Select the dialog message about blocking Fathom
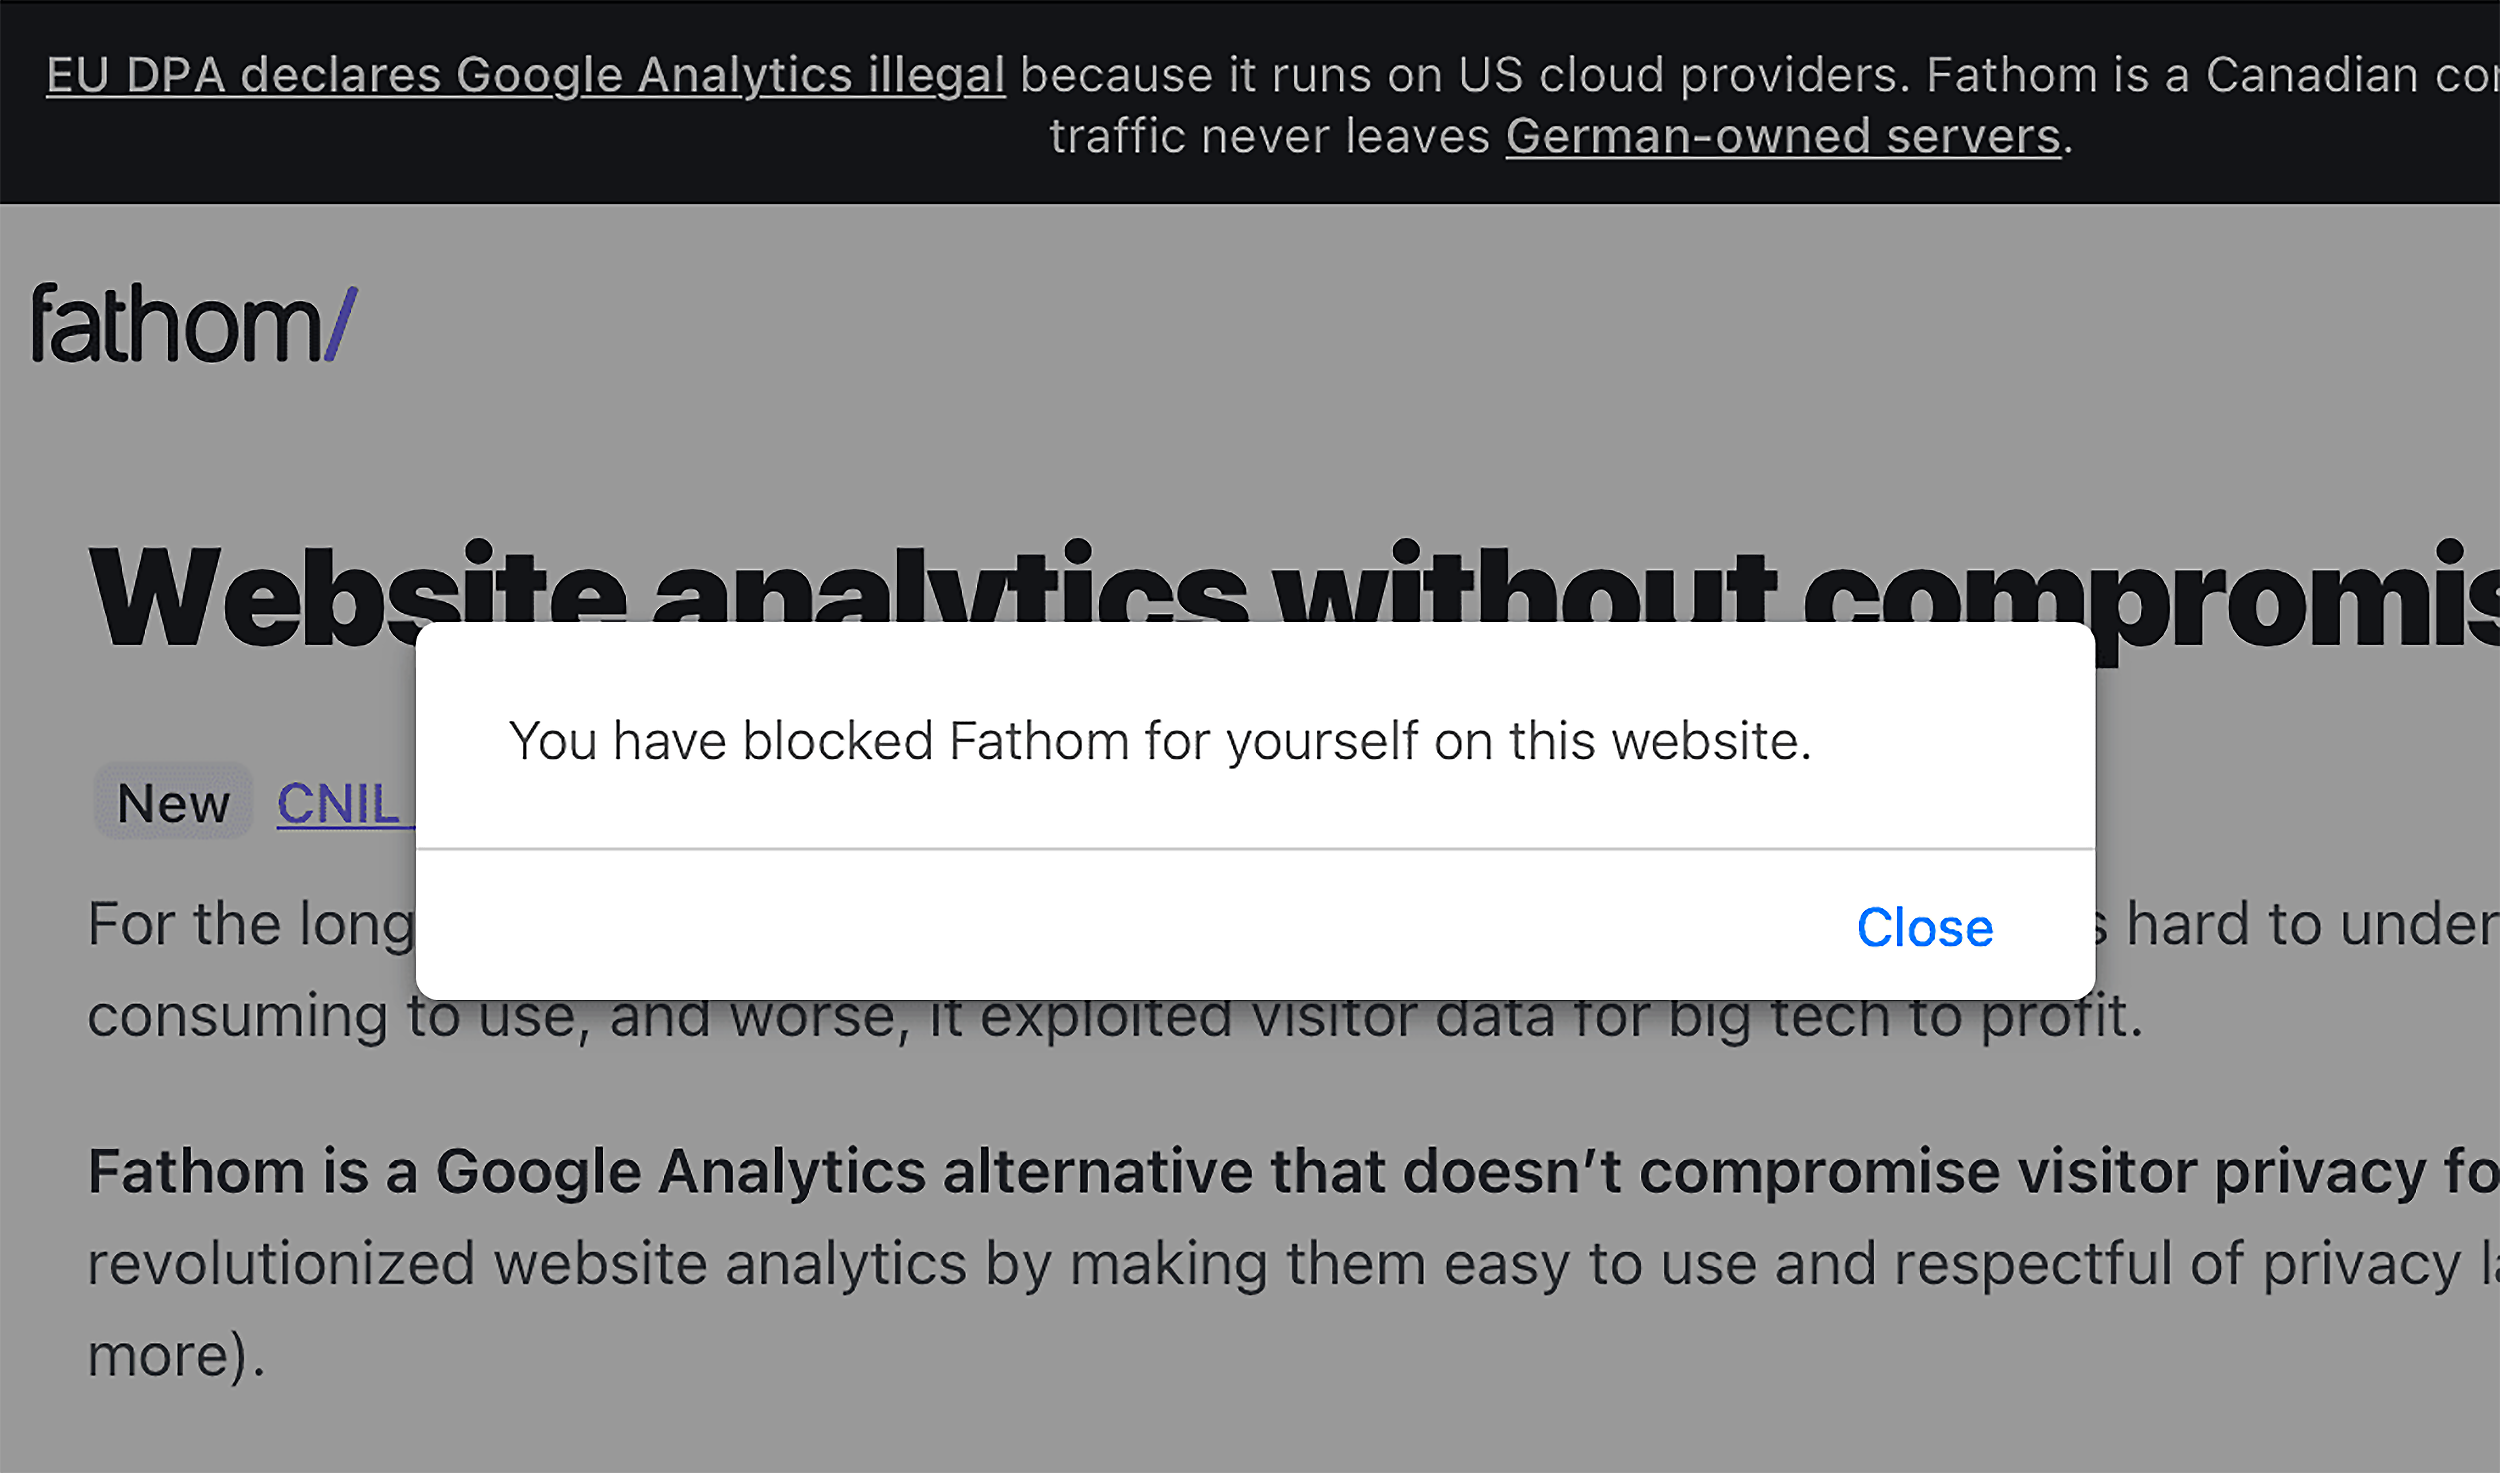 pyautogui.click(x=1160, y=740)
